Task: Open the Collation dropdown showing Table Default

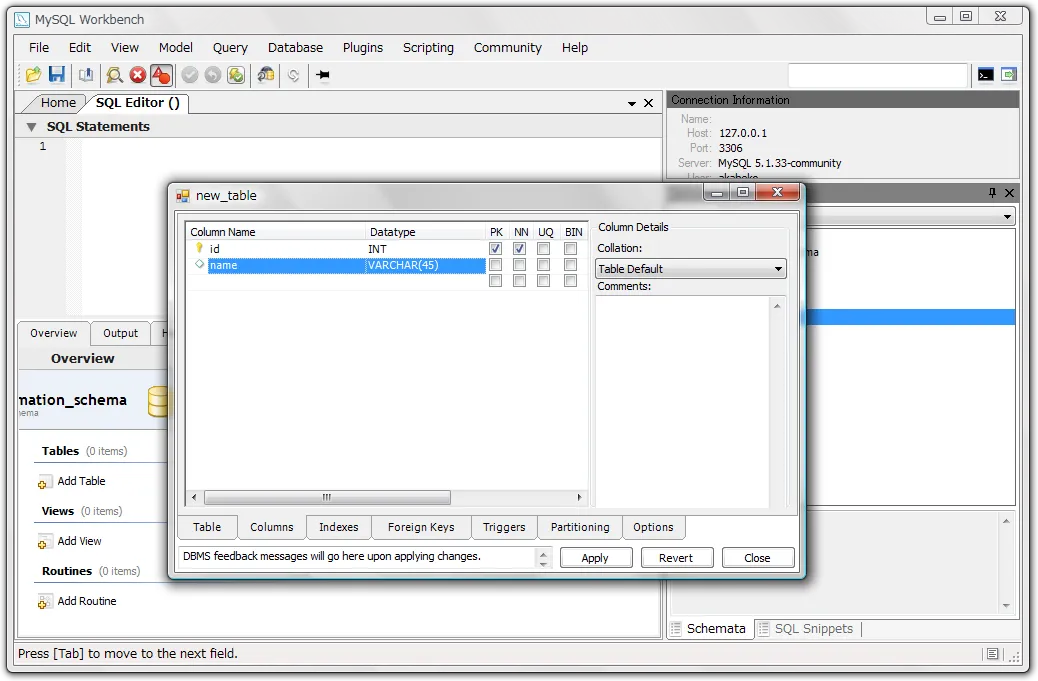Action: [690, 269]
